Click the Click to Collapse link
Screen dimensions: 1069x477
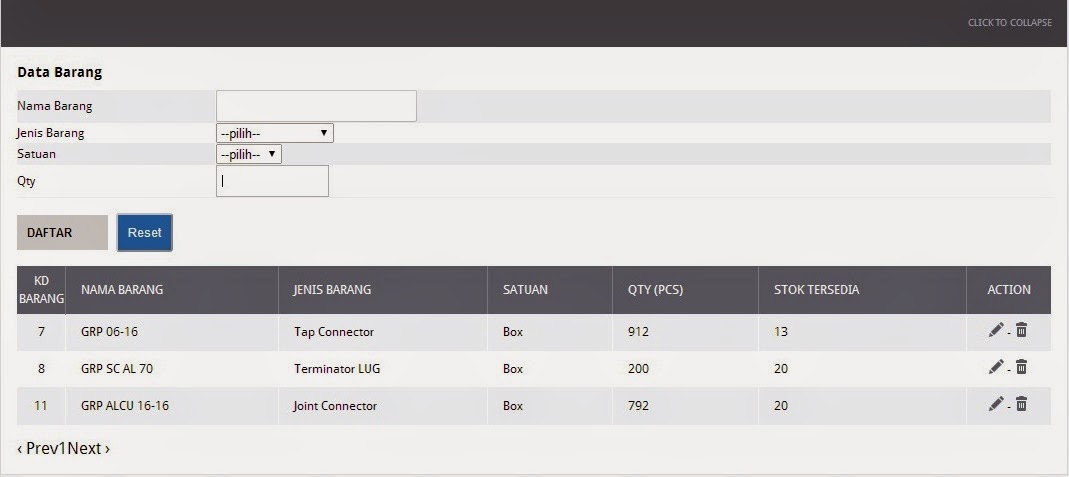pos(1010,23)
